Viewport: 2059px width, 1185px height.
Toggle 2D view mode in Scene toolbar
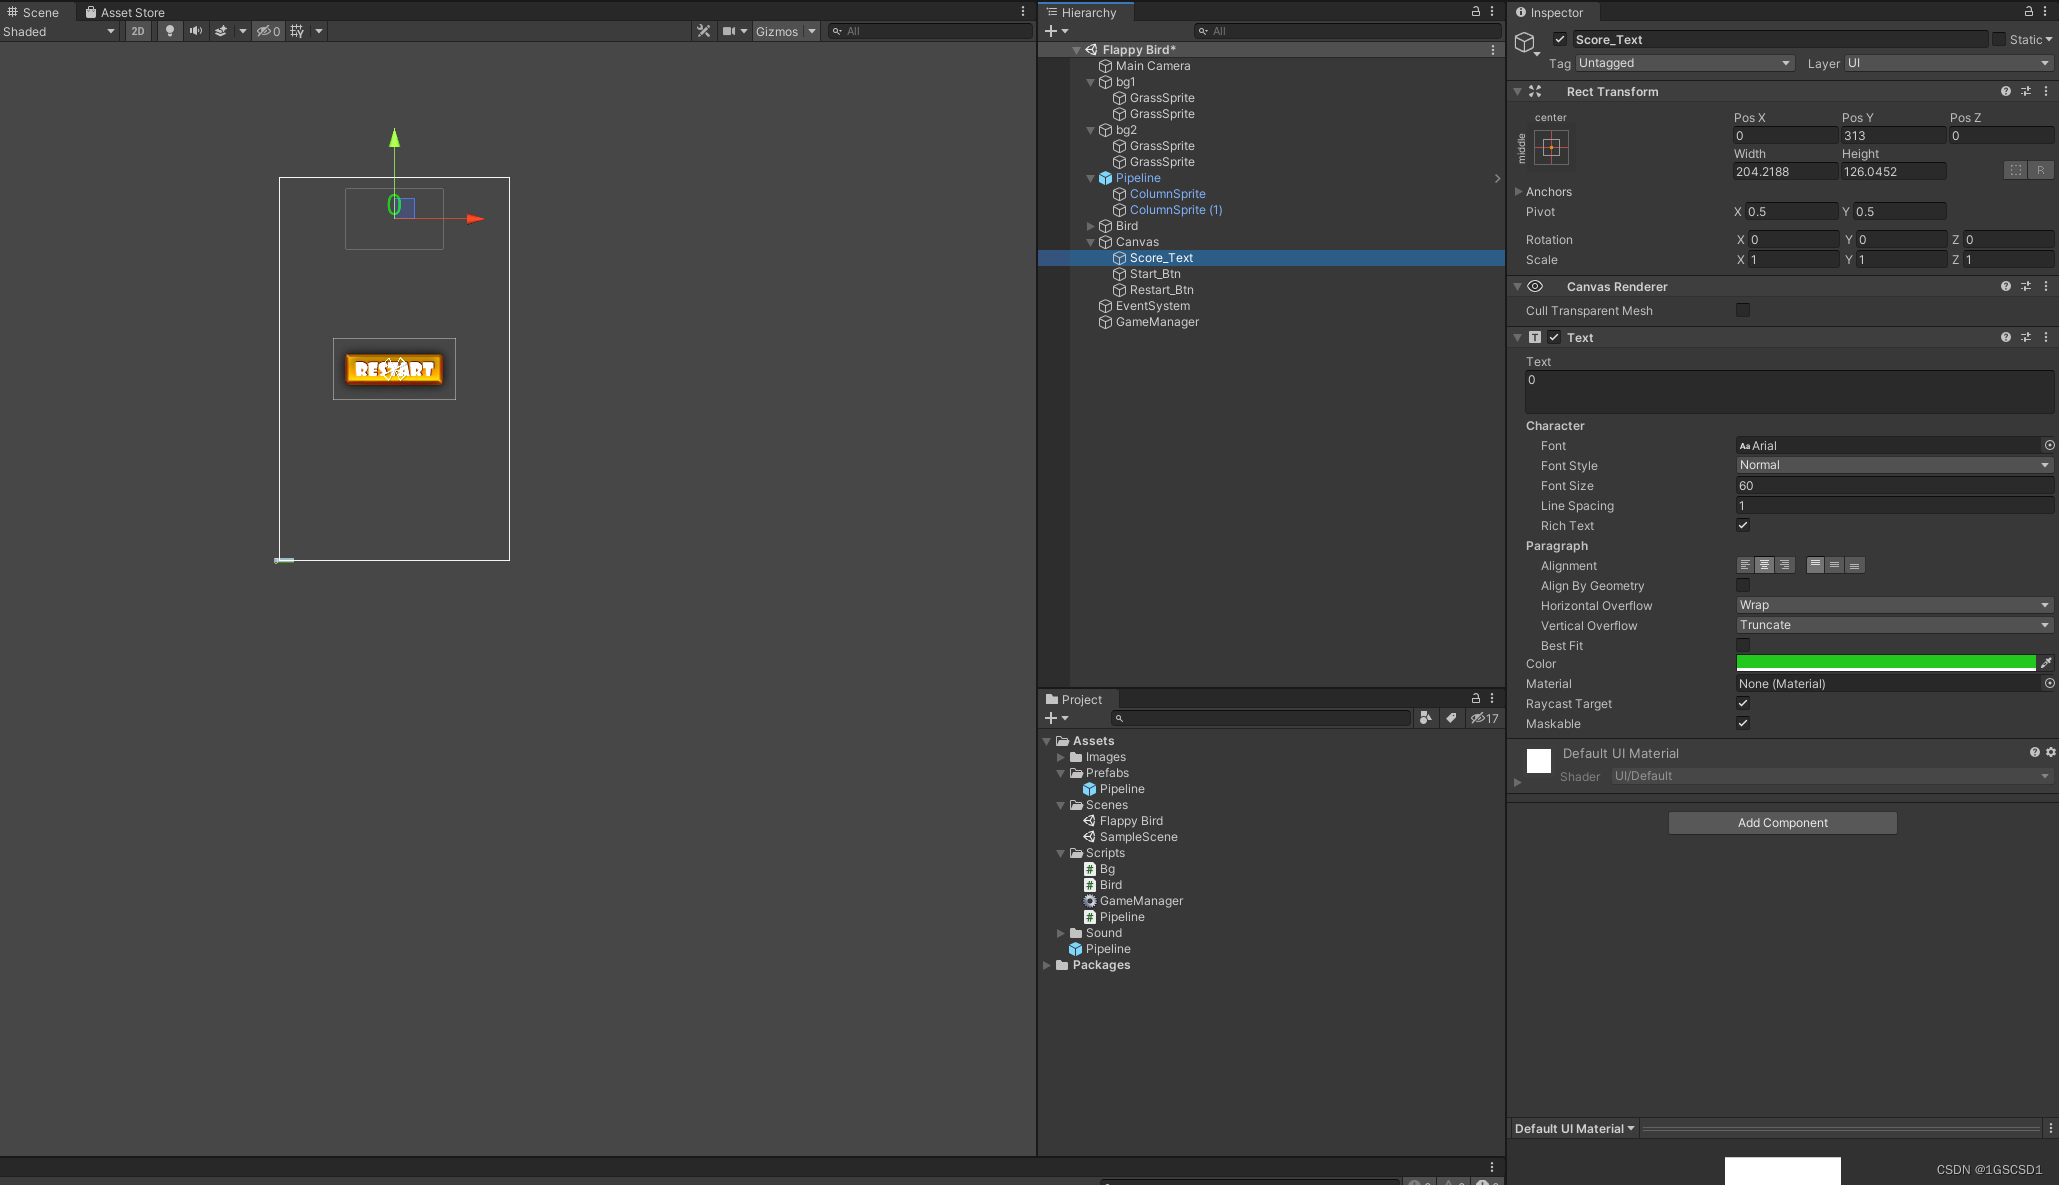[138, 31]
